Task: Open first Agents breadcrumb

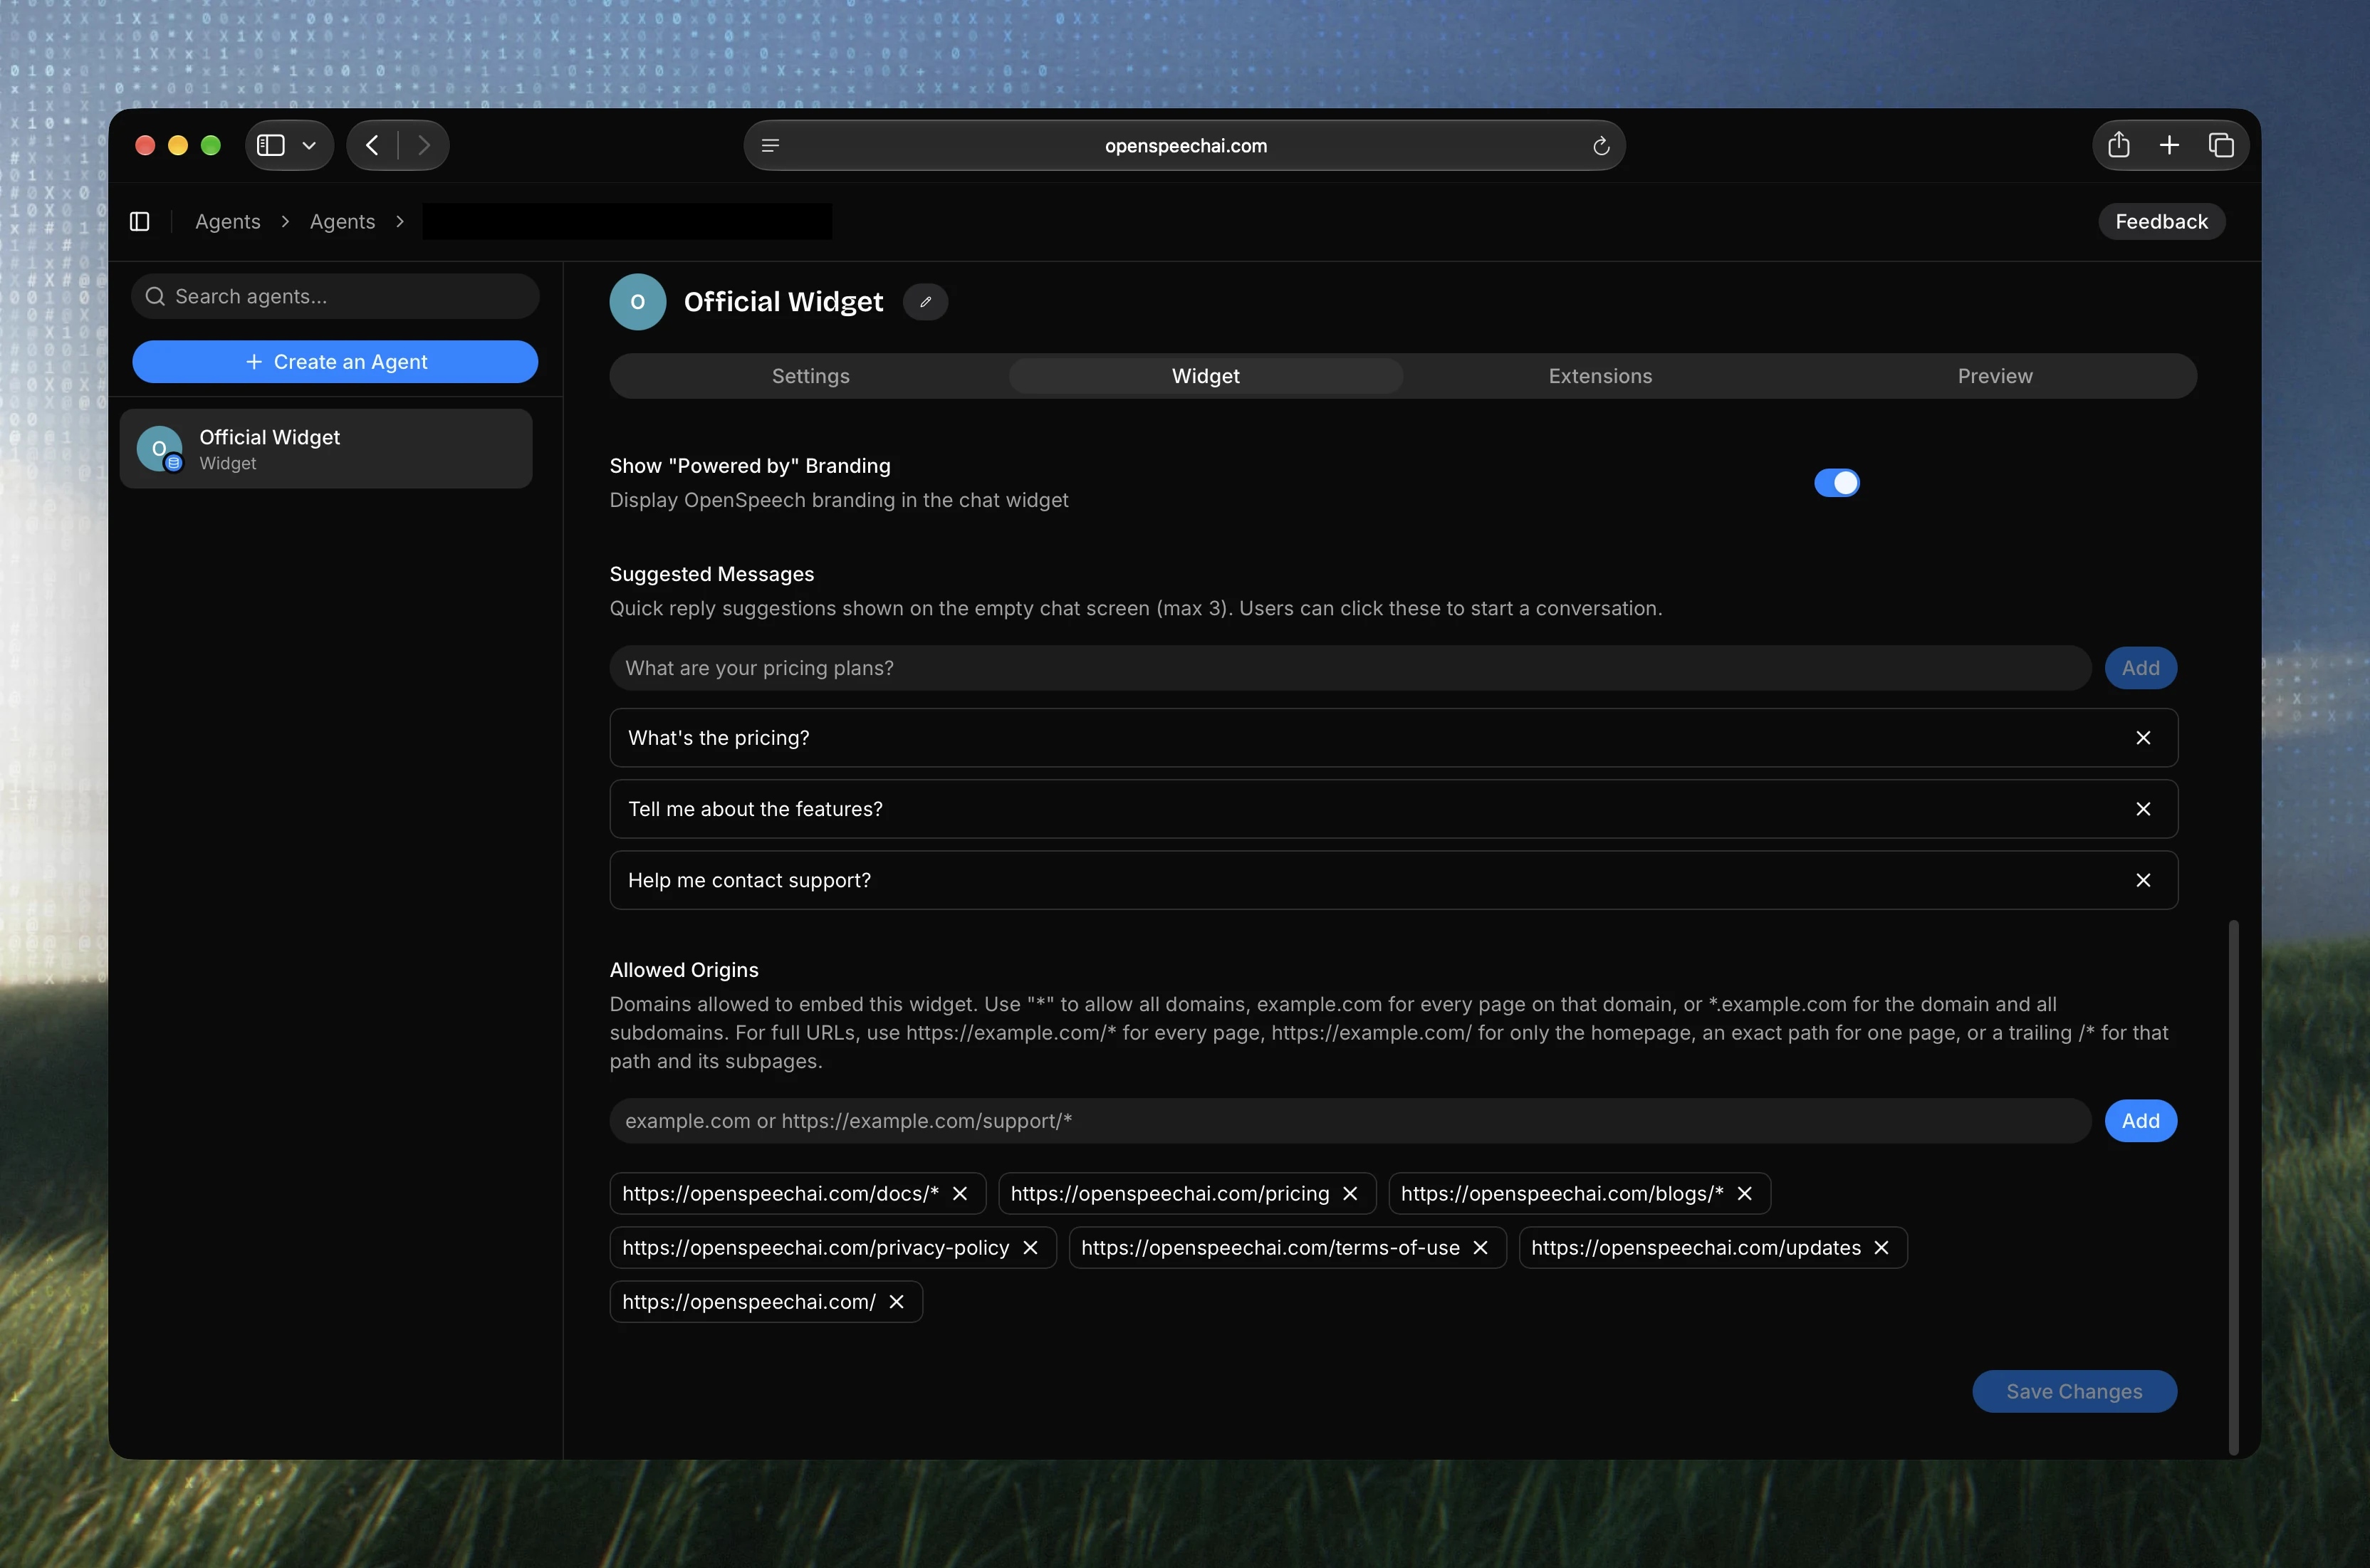Action: (227, 221)
